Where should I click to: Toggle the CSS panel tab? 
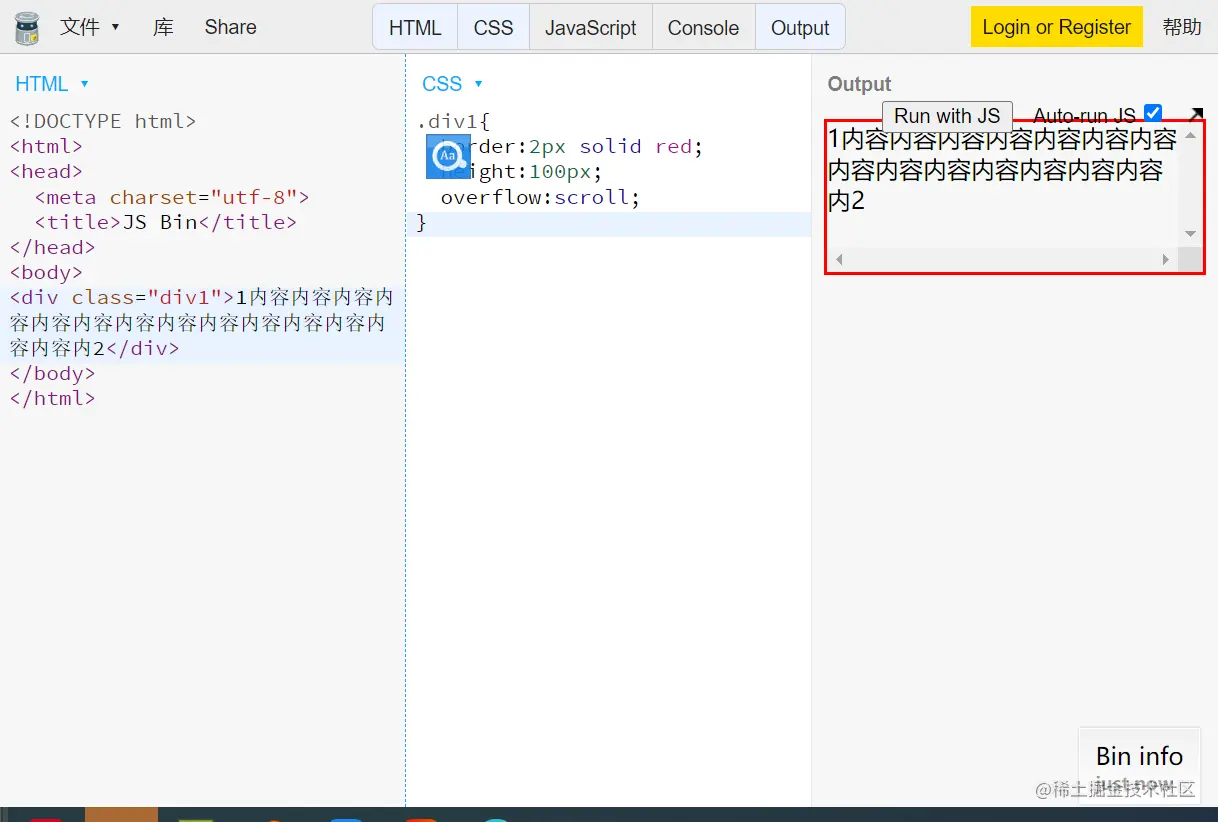[x=493, y=27]
